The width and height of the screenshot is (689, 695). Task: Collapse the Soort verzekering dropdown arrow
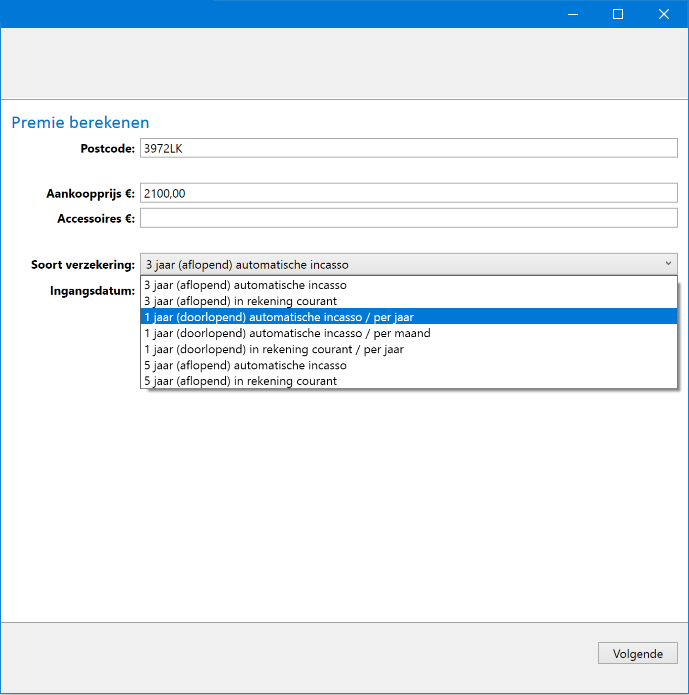668,264
